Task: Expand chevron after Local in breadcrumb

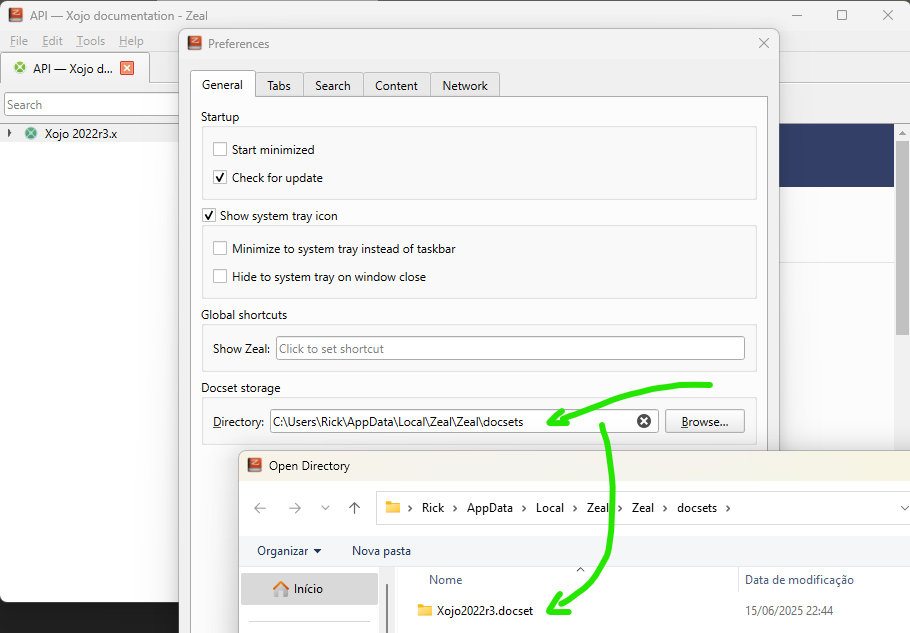Action: coord(575,508)
